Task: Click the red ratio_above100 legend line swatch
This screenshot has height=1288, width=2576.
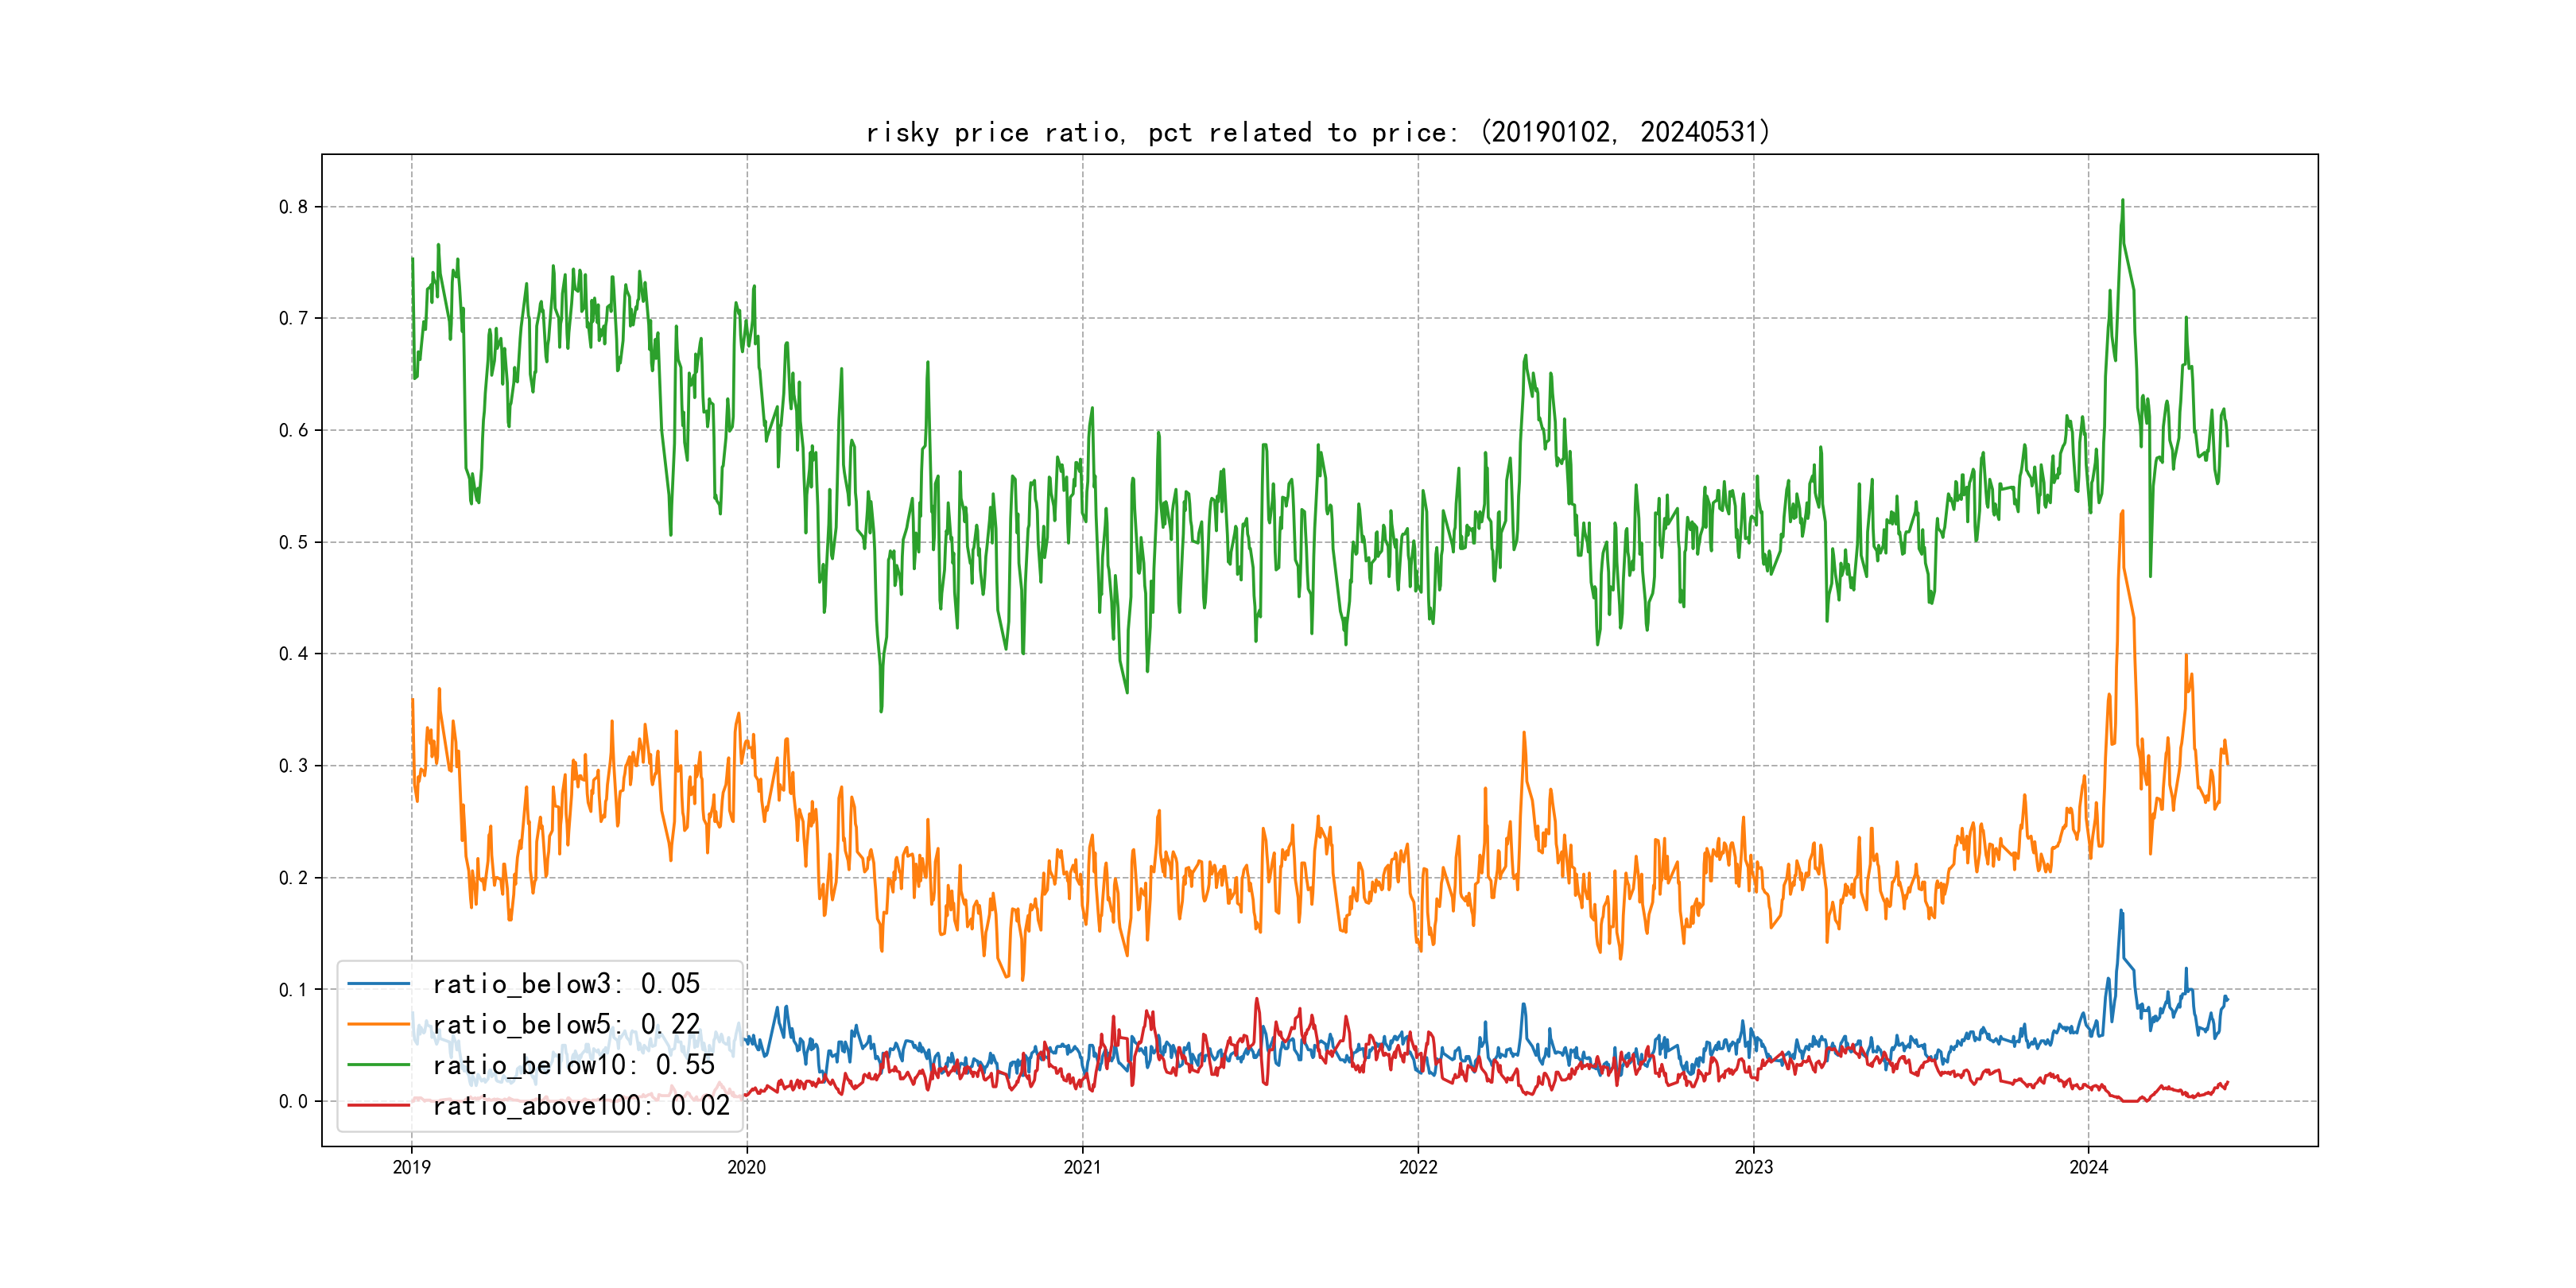Action: point(378,1105)
